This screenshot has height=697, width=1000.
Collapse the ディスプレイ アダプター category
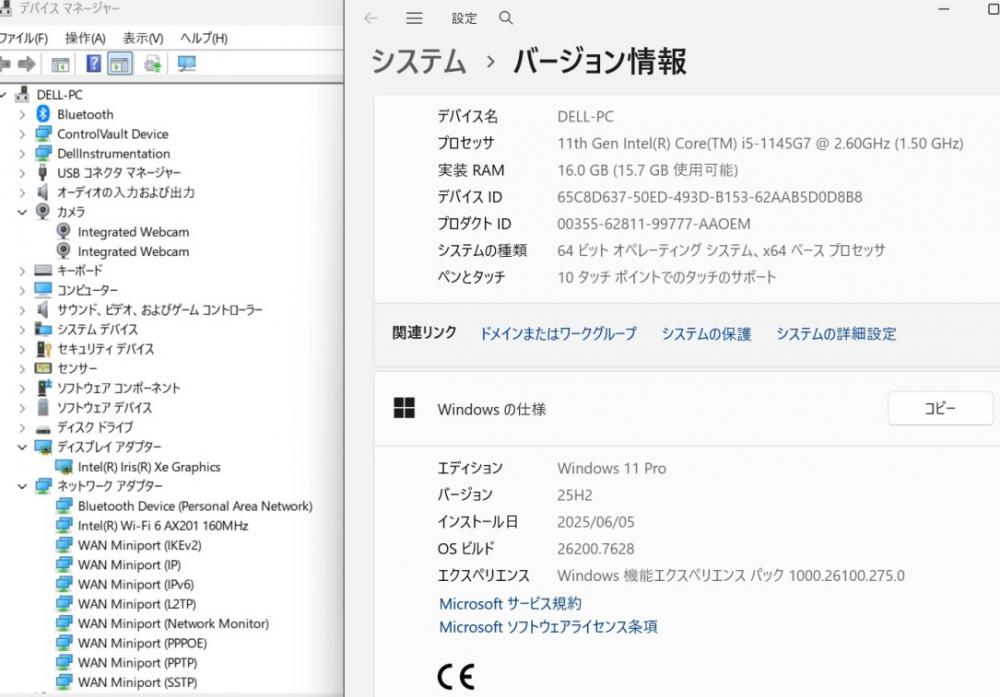coord(22,447)
